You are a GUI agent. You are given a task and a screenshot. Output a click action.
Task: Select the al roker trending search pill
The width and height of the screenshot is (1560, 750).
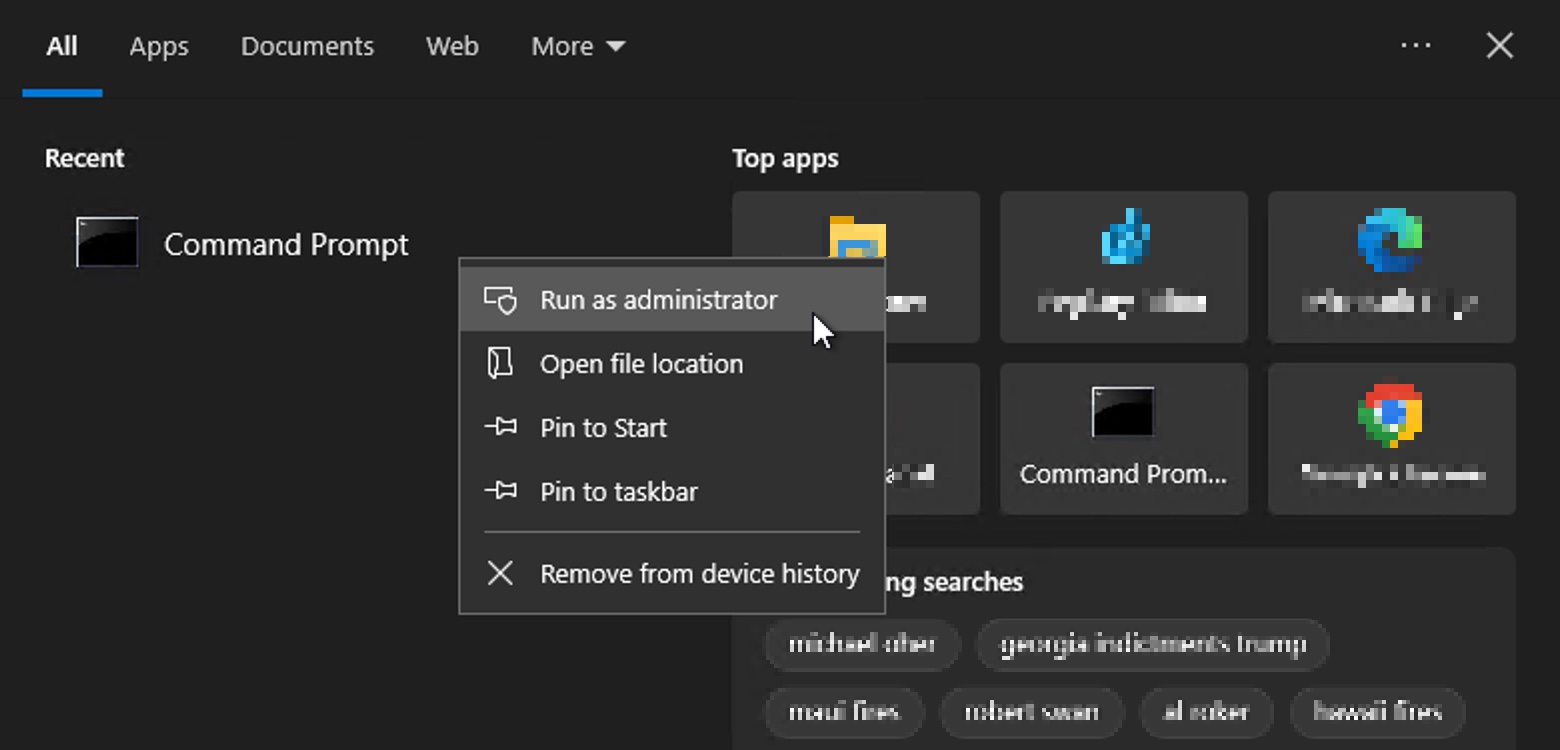[x=1207, y=712]
